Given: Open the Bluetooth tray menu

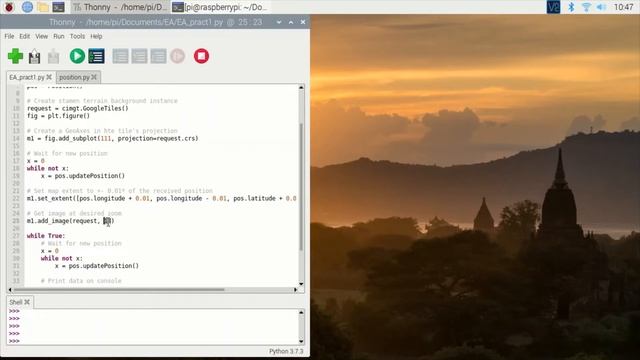Looking at the screenshot, I should point(571,7).
